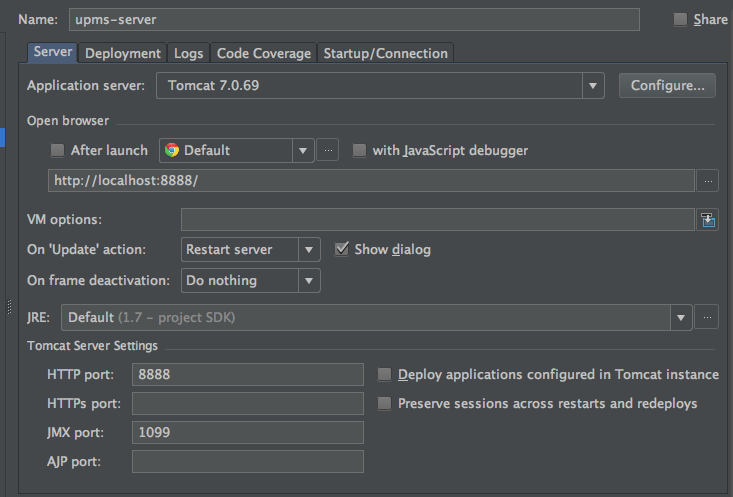Enable with JavaScript debugger checkbox
Image resolution: width=733 pixels, height=497 pixels.
(x=359, y=150)
